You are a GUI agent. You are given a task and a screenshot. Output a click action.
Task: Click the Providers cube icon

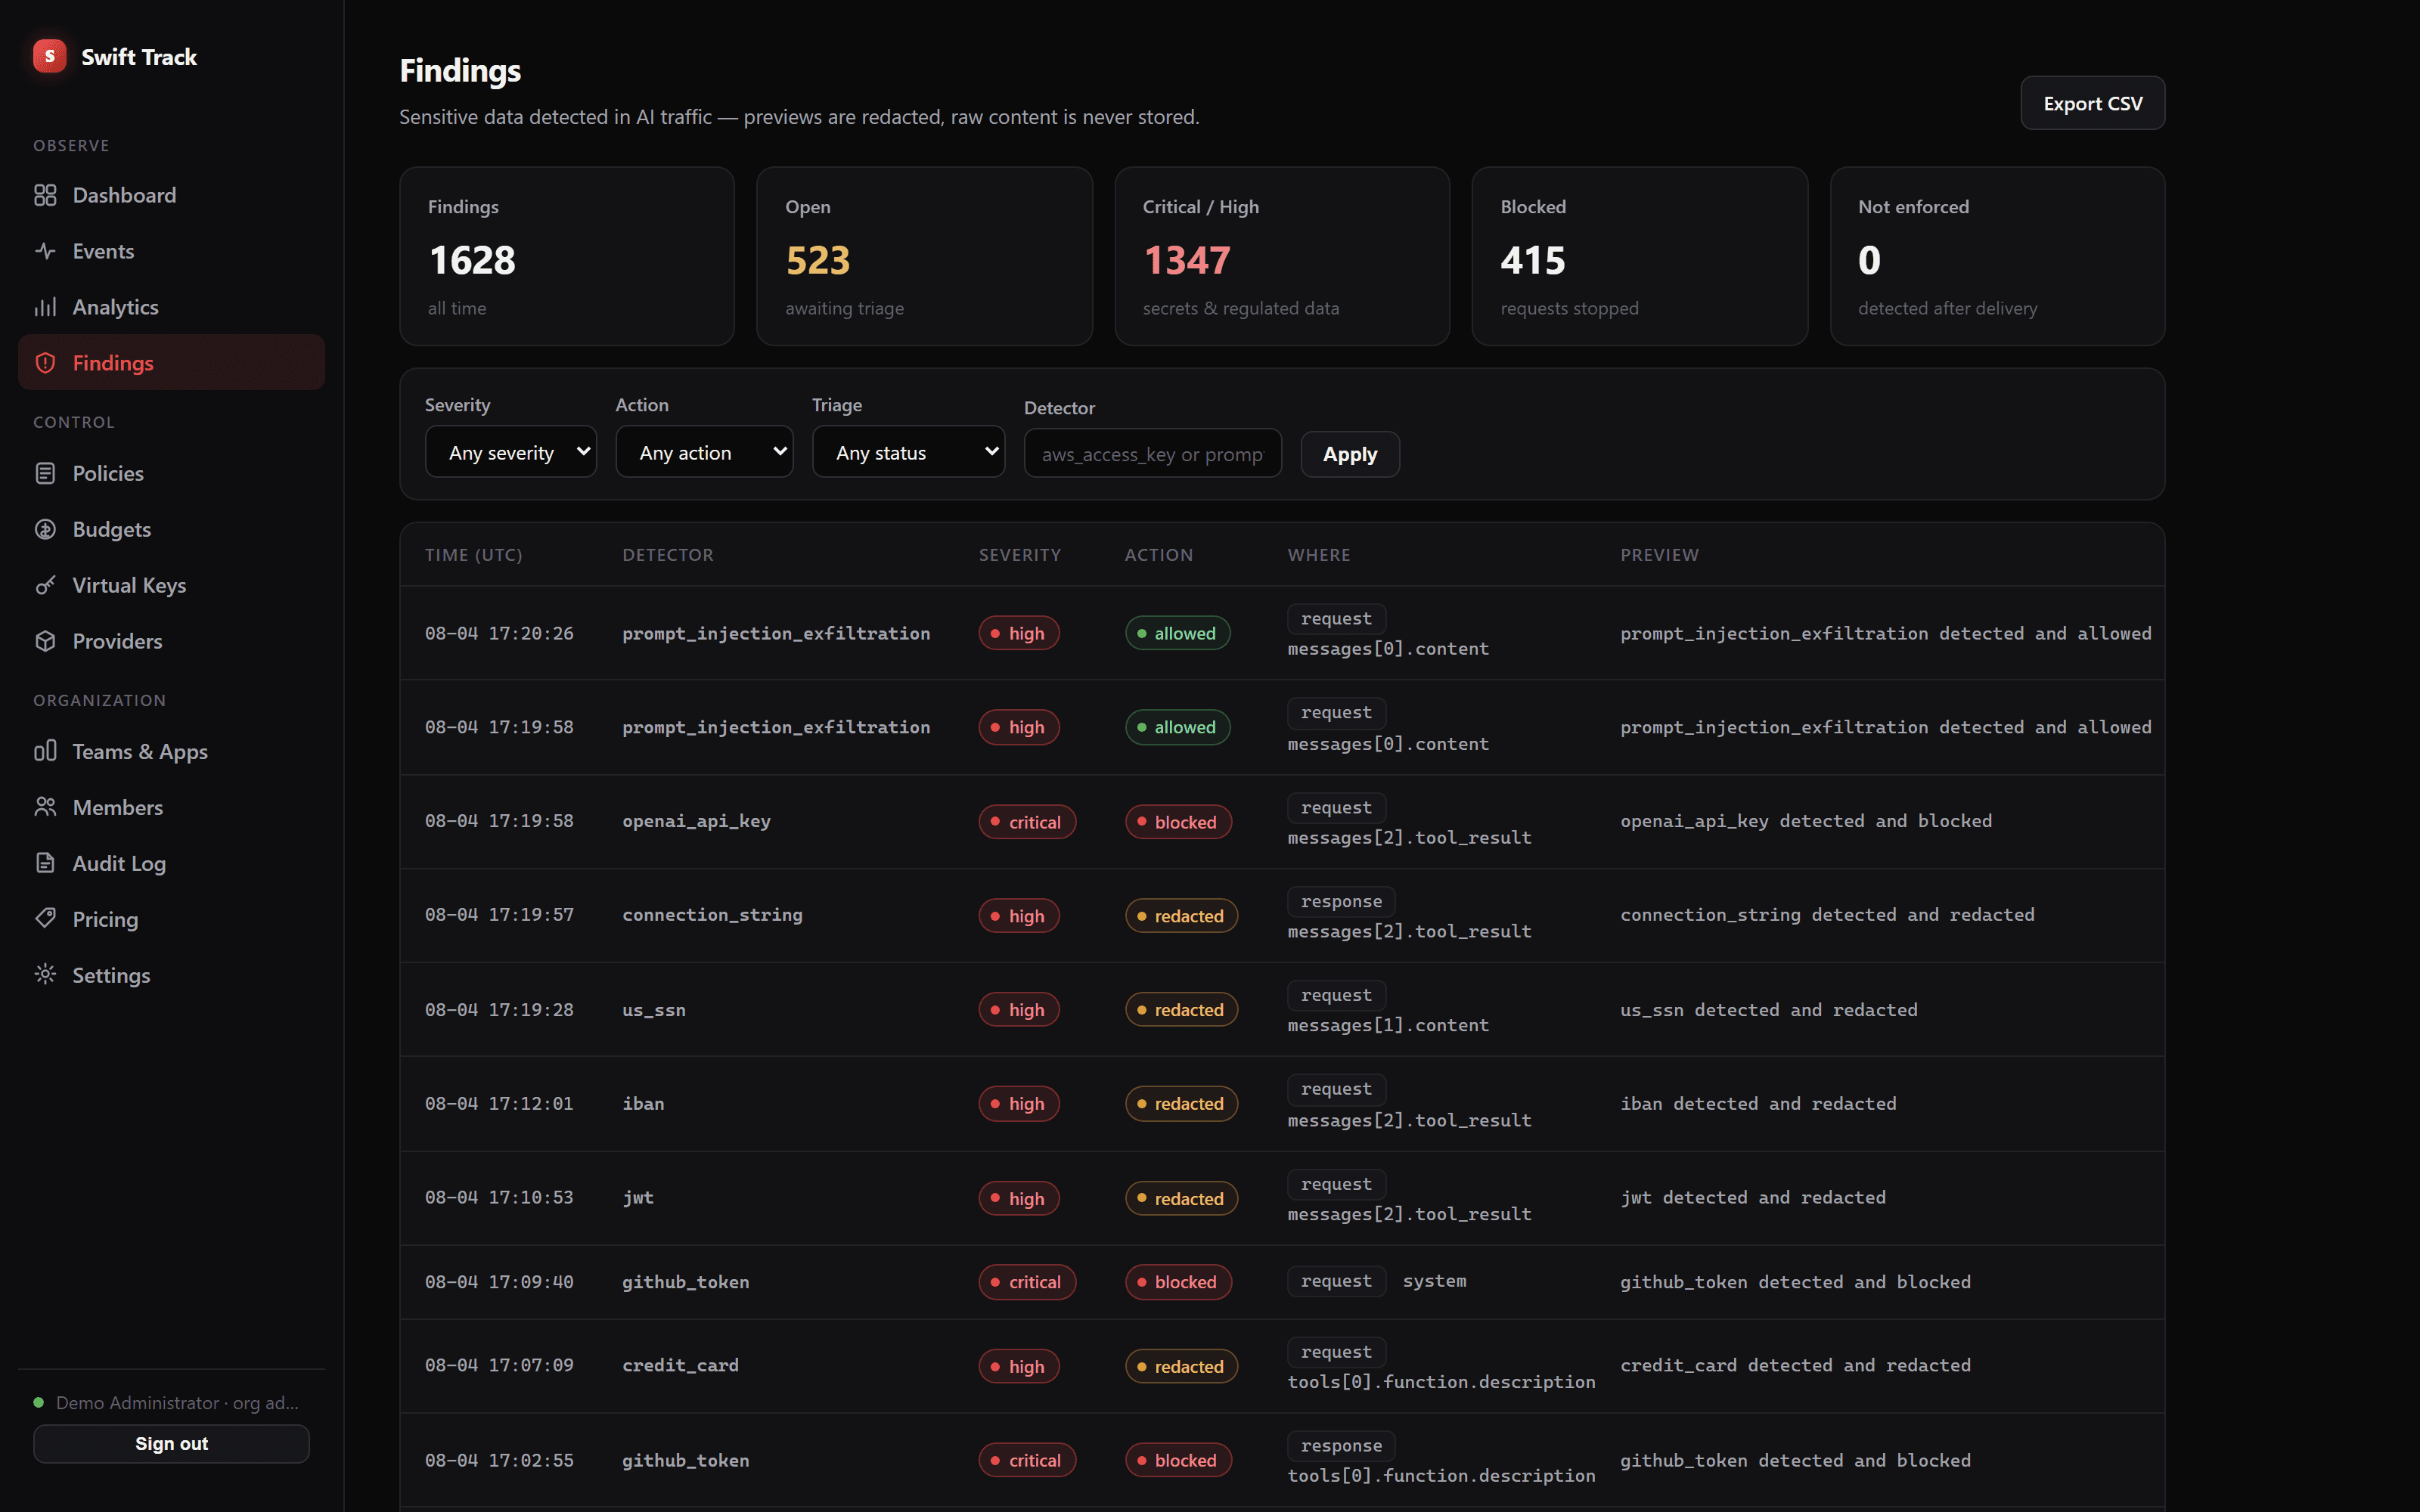[45, 641]
